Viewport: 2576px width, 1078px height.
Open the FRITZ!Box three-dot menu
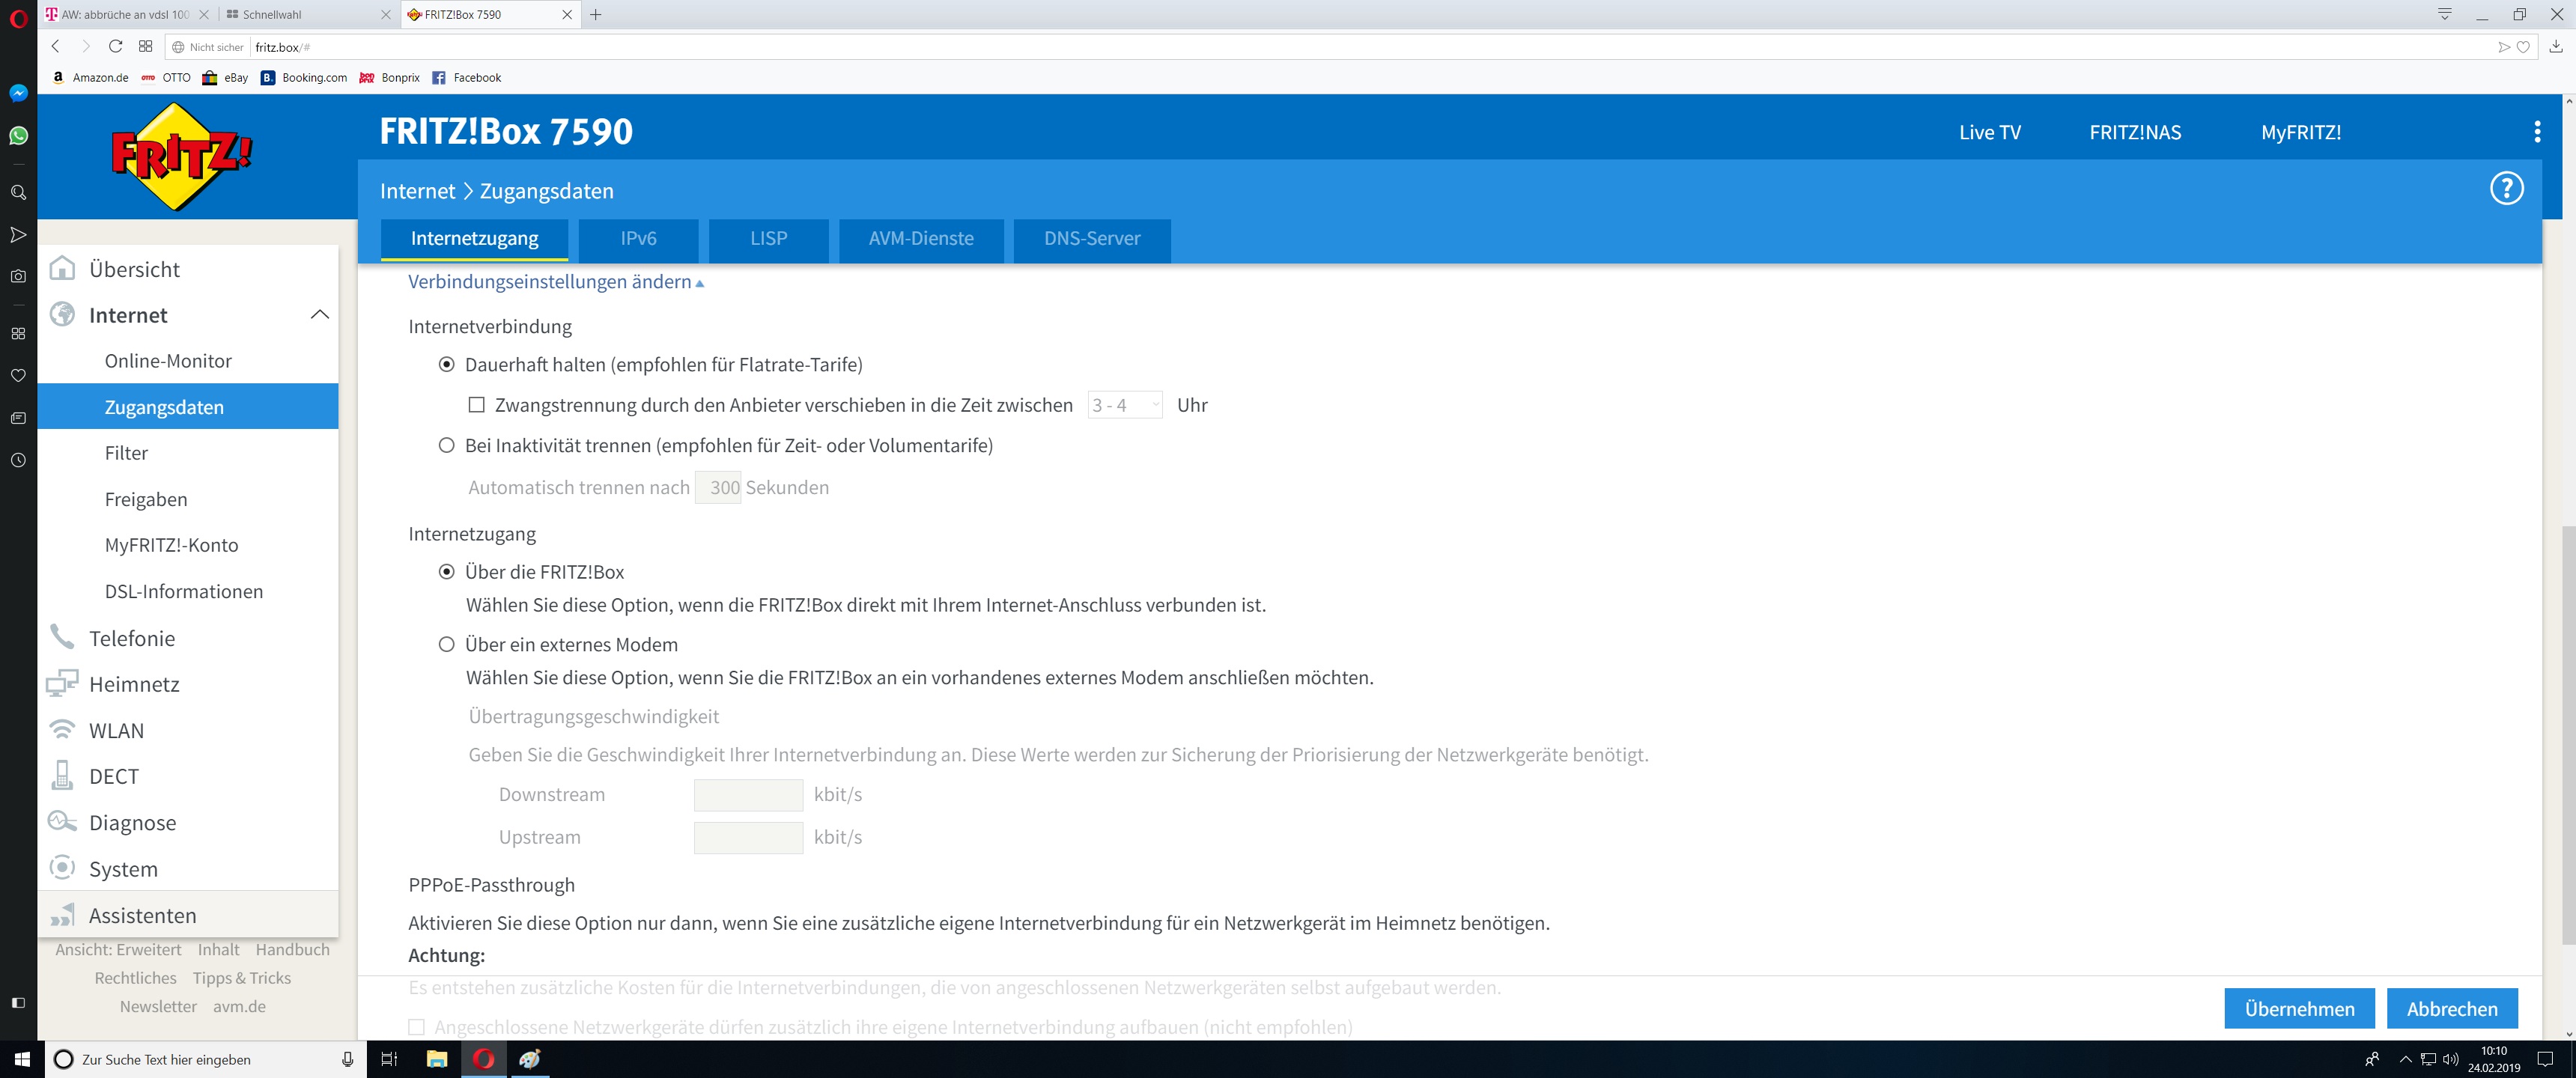pyautogui.click(x=2537, y=132)
